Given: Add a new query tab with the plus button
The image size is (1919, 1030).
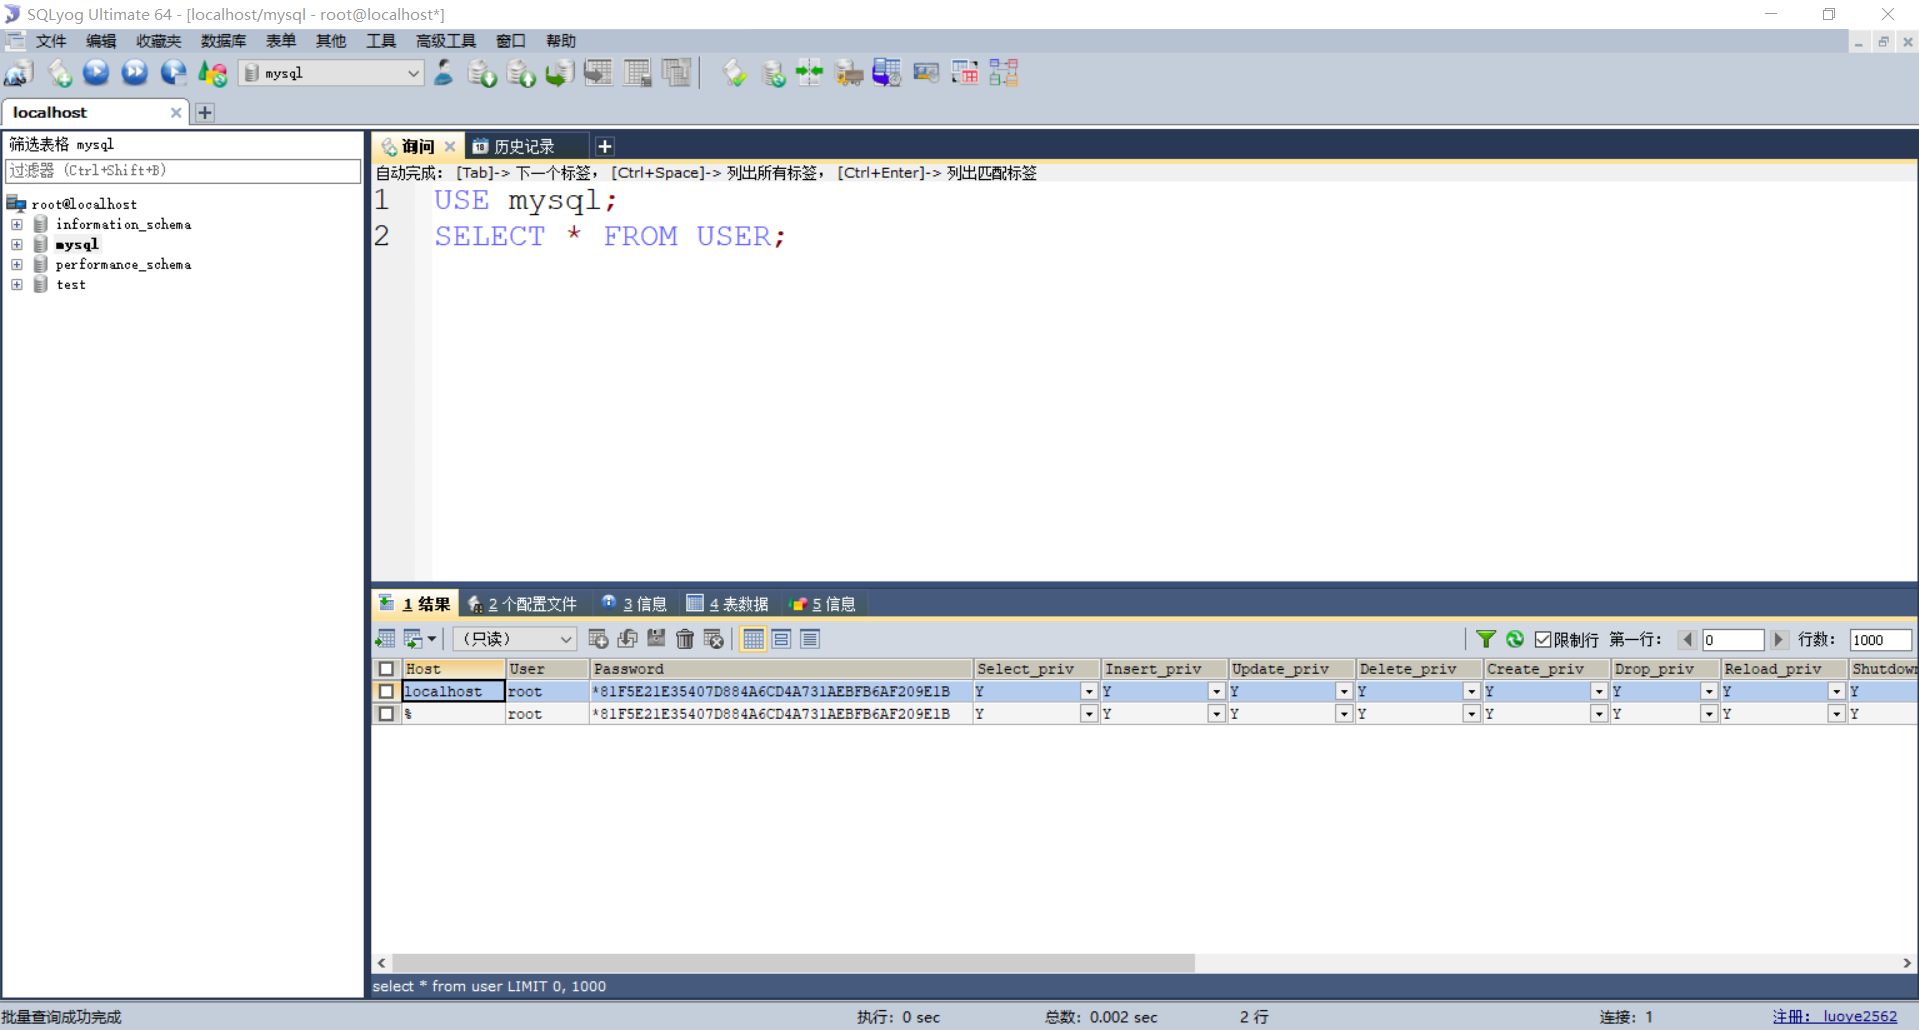Looking at the screenshot, I should tap(604, 146).
